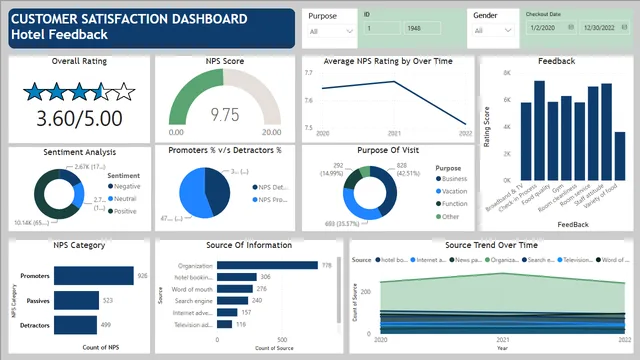
Task: Select NPS Promoters legend entry
Action: coord(270,200)
